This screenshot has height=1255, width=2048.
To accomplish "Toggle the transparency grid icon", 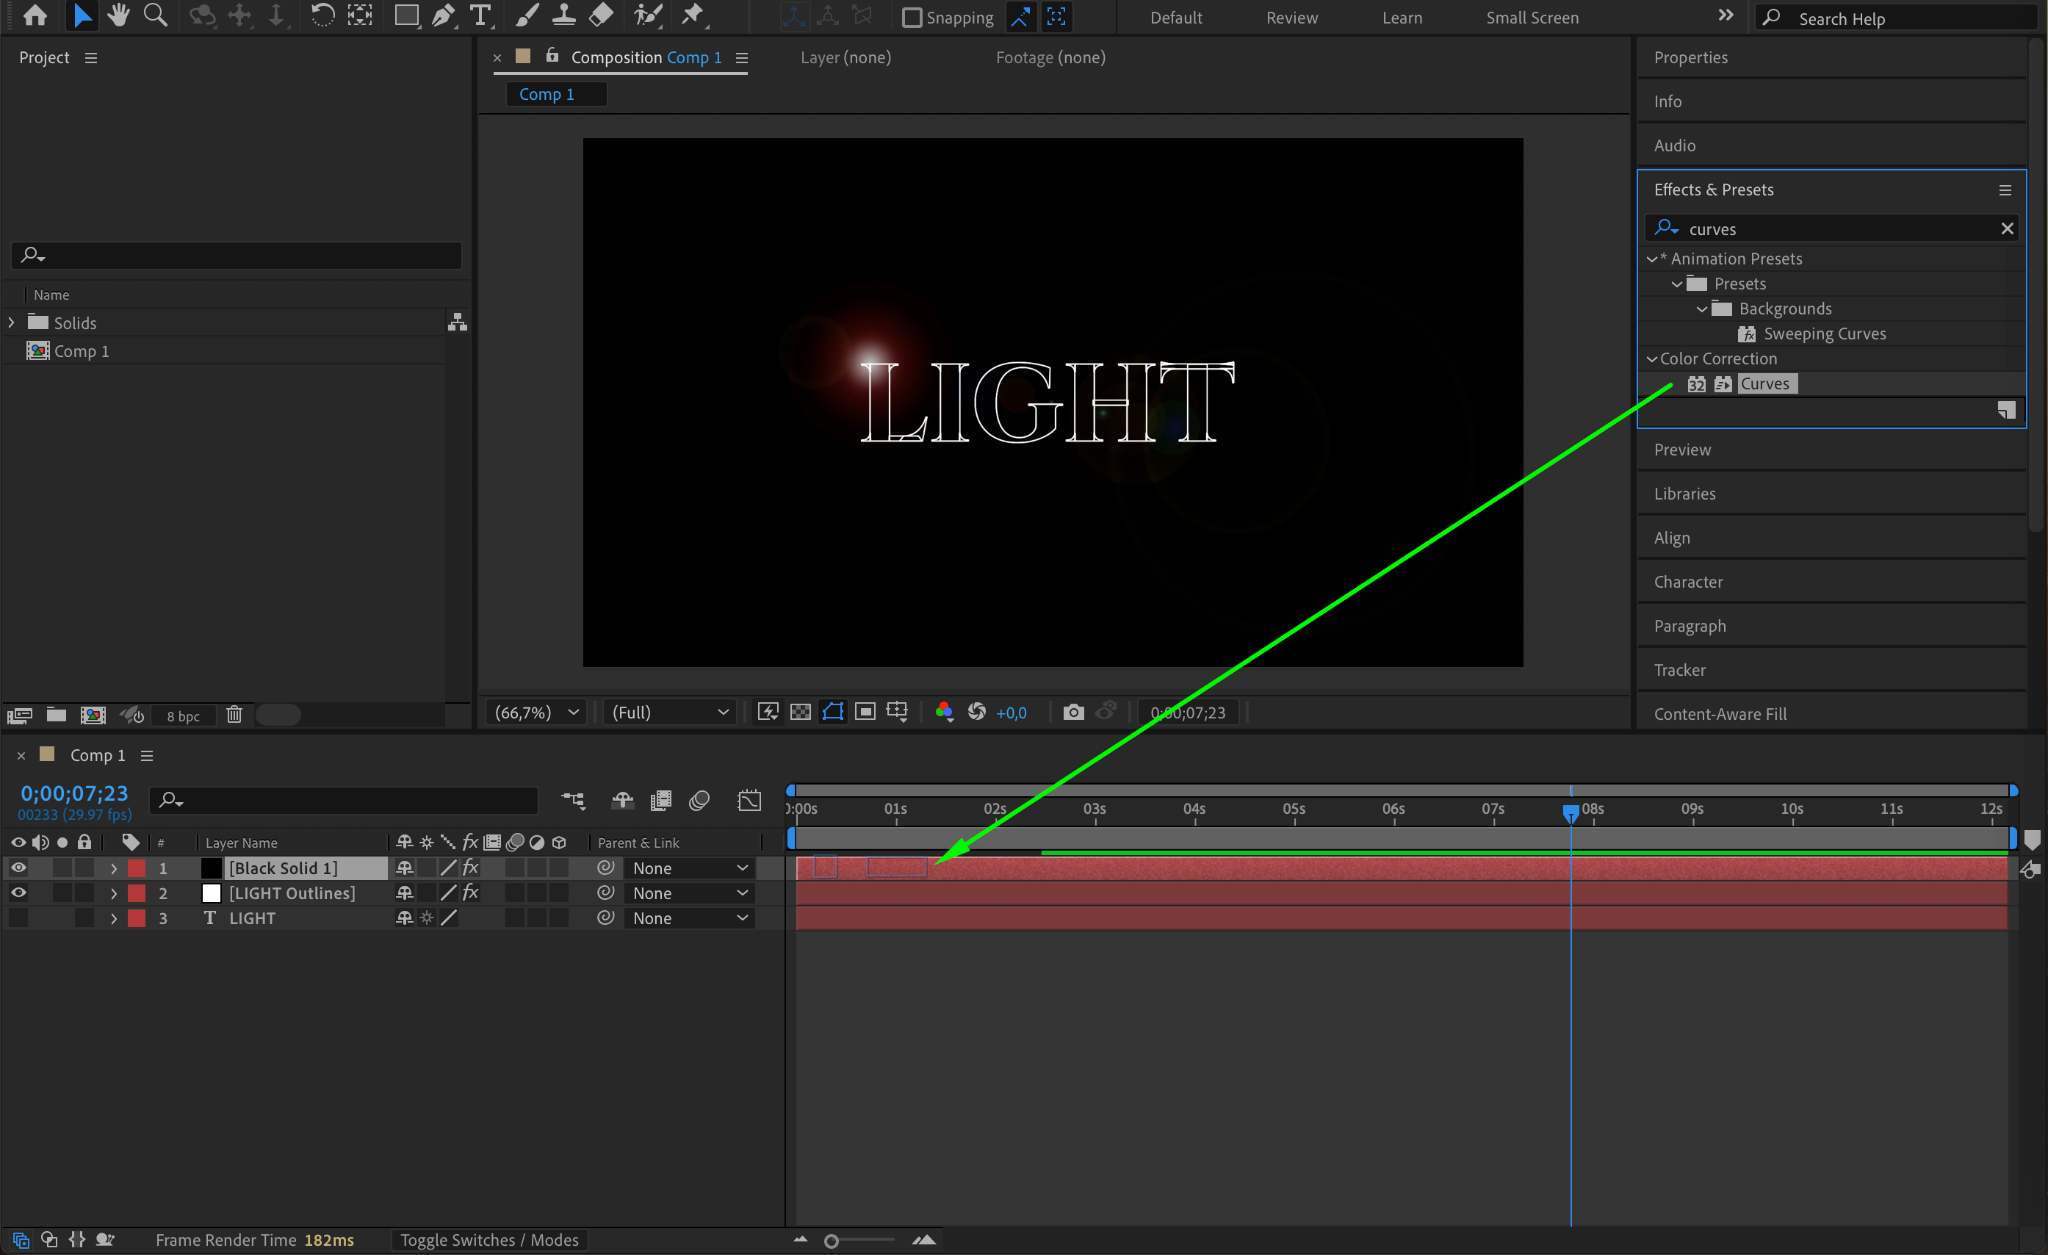I will pyautogui.click(x=800, y=712).
